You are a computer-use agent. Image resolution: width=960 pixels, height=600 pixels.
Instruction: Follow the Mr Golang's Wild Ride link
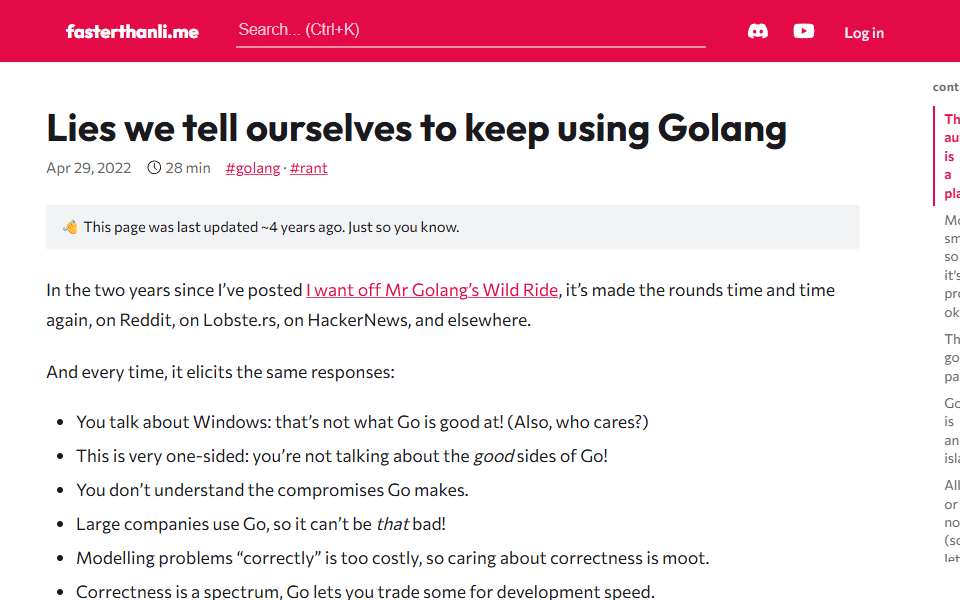[x=432, y=290]
